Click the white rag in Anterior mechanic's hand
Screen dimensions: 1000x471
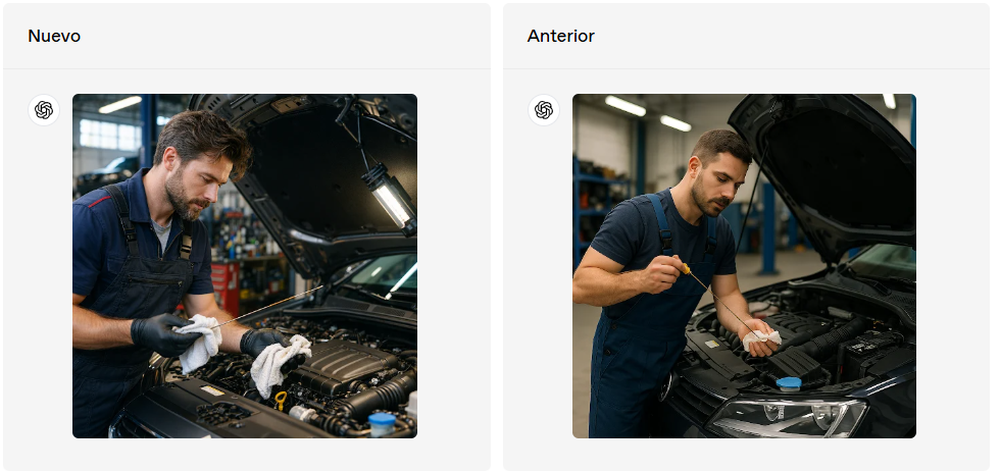coord(761,339)
